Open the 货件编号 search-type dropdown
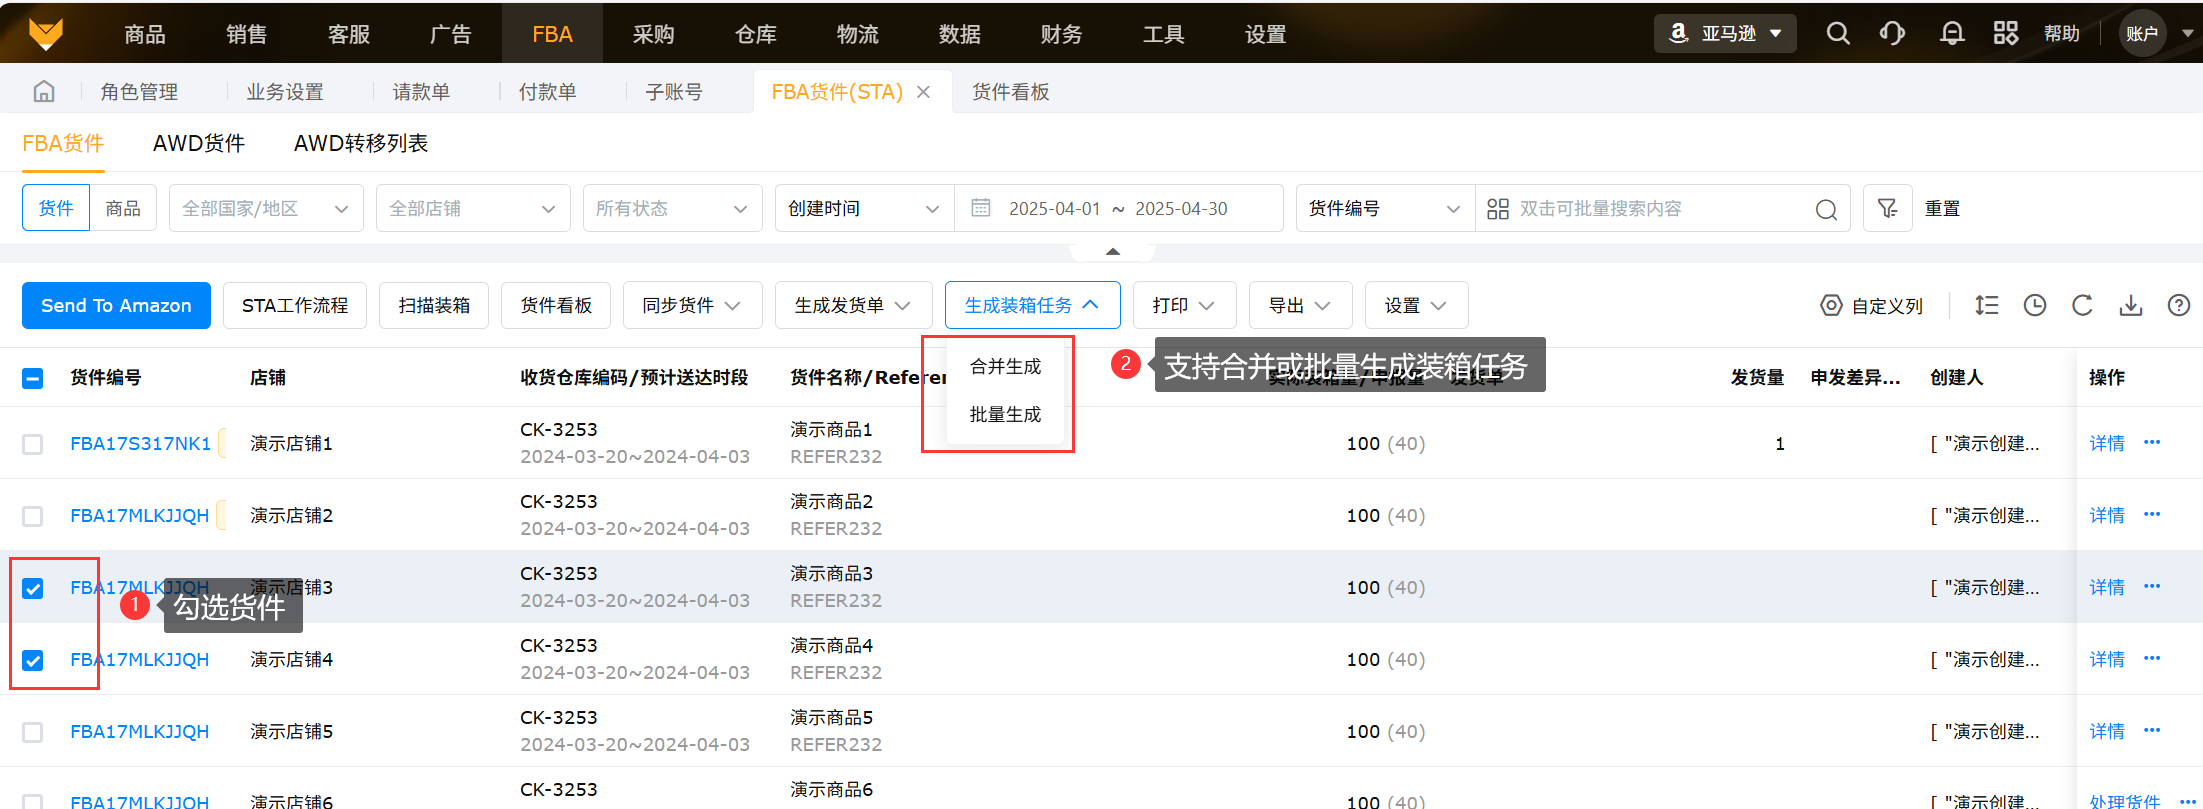This screenshot has width=2203, height=809. point(1386,208)
